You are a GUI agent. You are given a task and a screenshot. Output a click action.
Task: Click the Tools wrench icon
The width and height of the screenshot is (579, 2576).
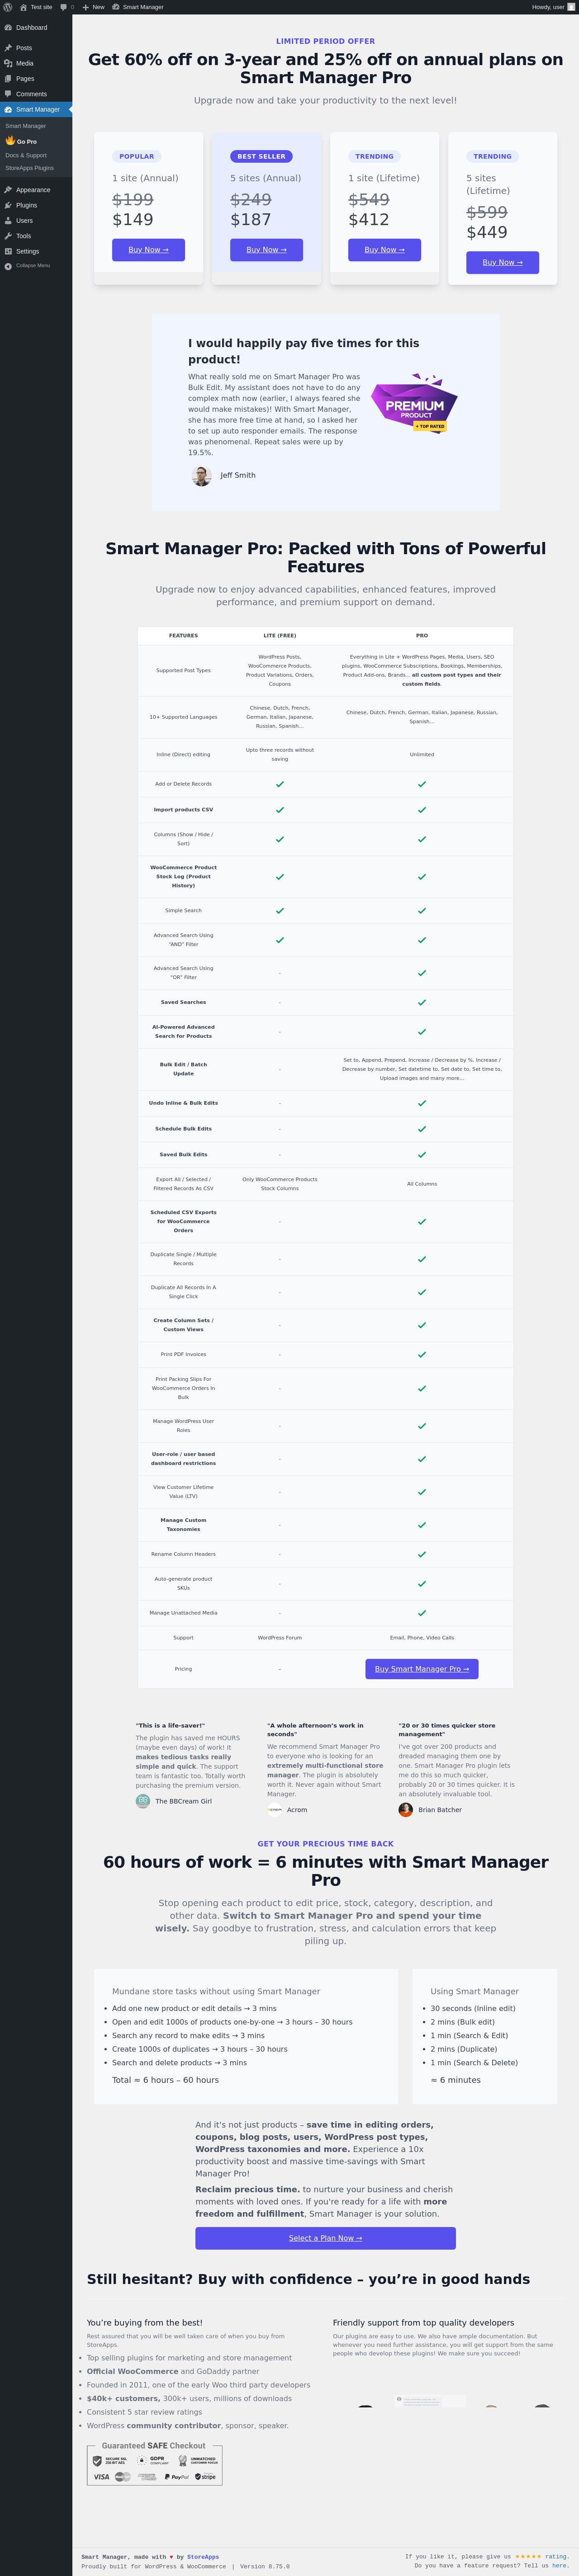point(8,236)
